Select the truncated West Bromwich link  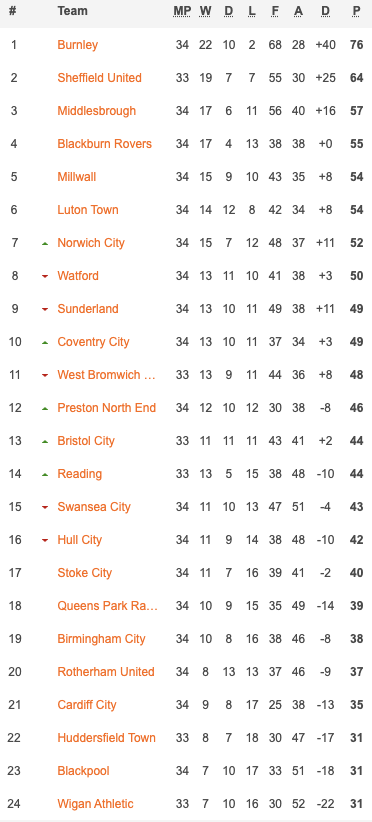click(106, 374)
